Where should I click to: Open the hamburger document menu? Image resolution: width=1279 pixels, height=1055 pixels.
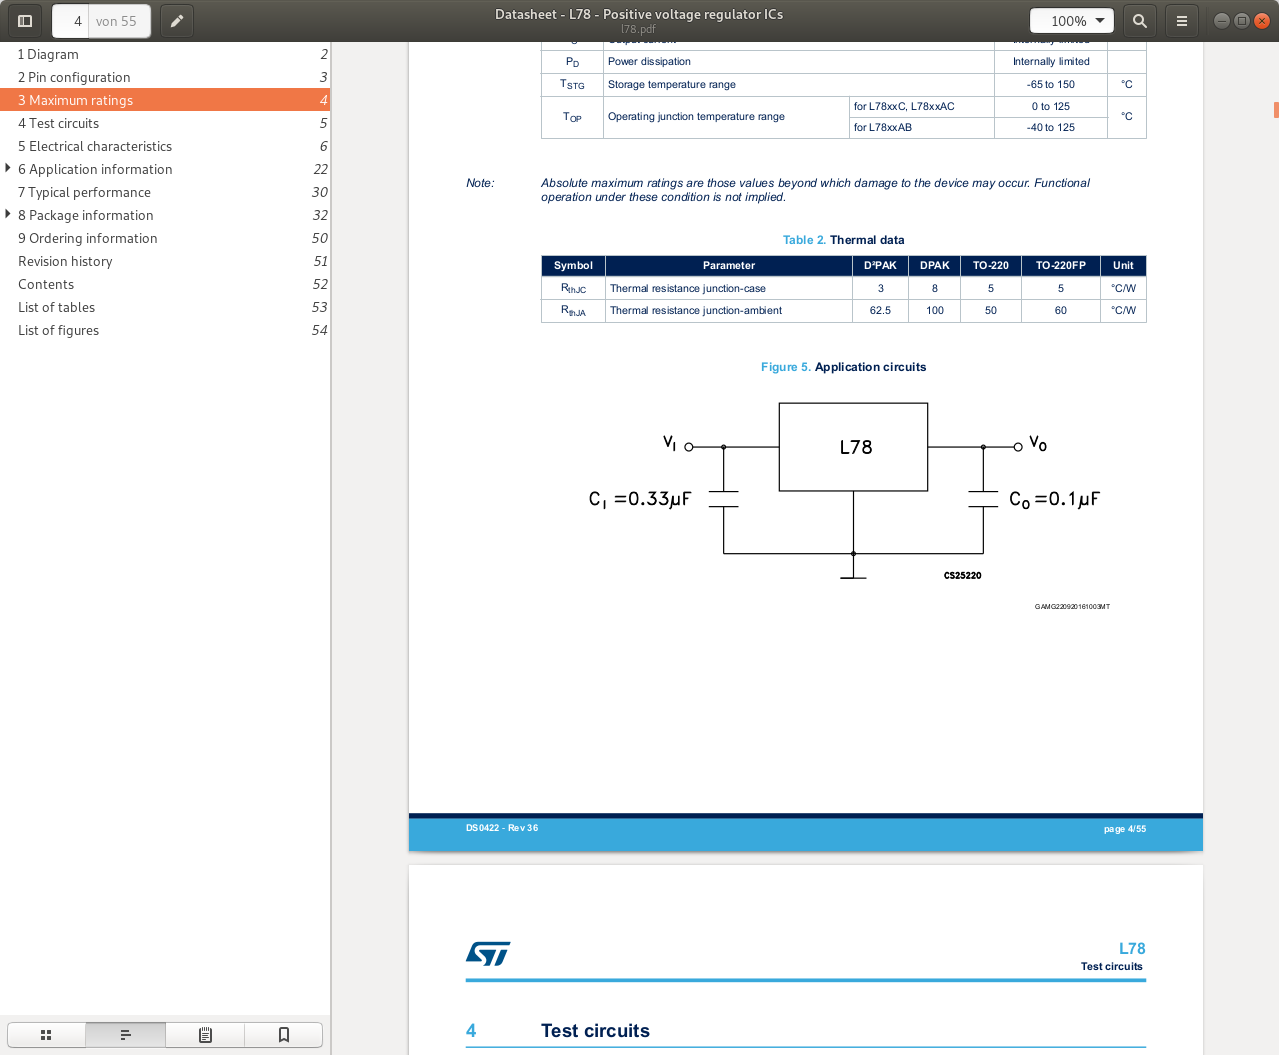1182,21
